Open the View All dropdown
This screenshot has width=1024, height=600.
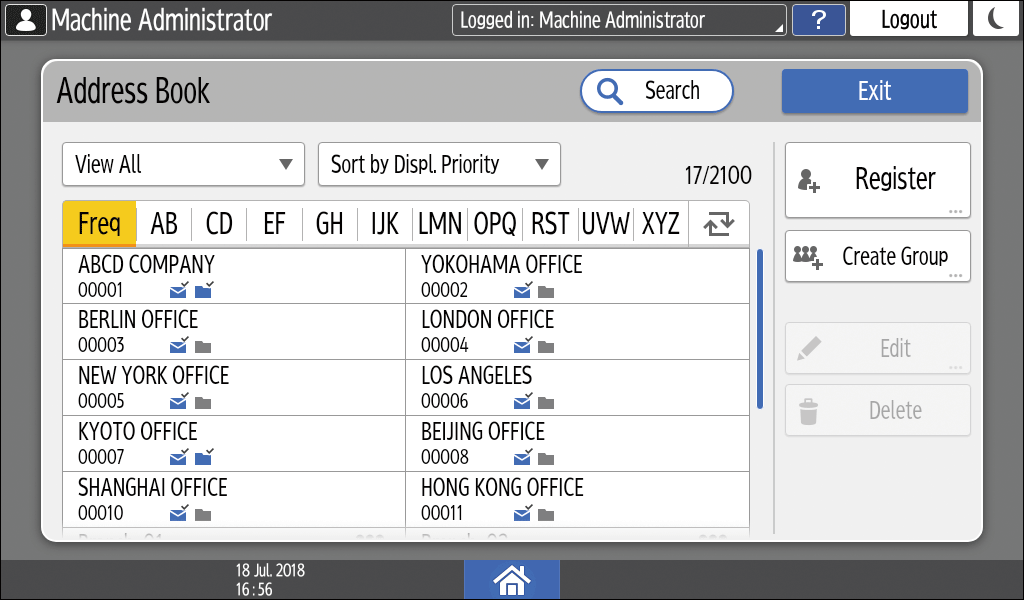(183, 164)
